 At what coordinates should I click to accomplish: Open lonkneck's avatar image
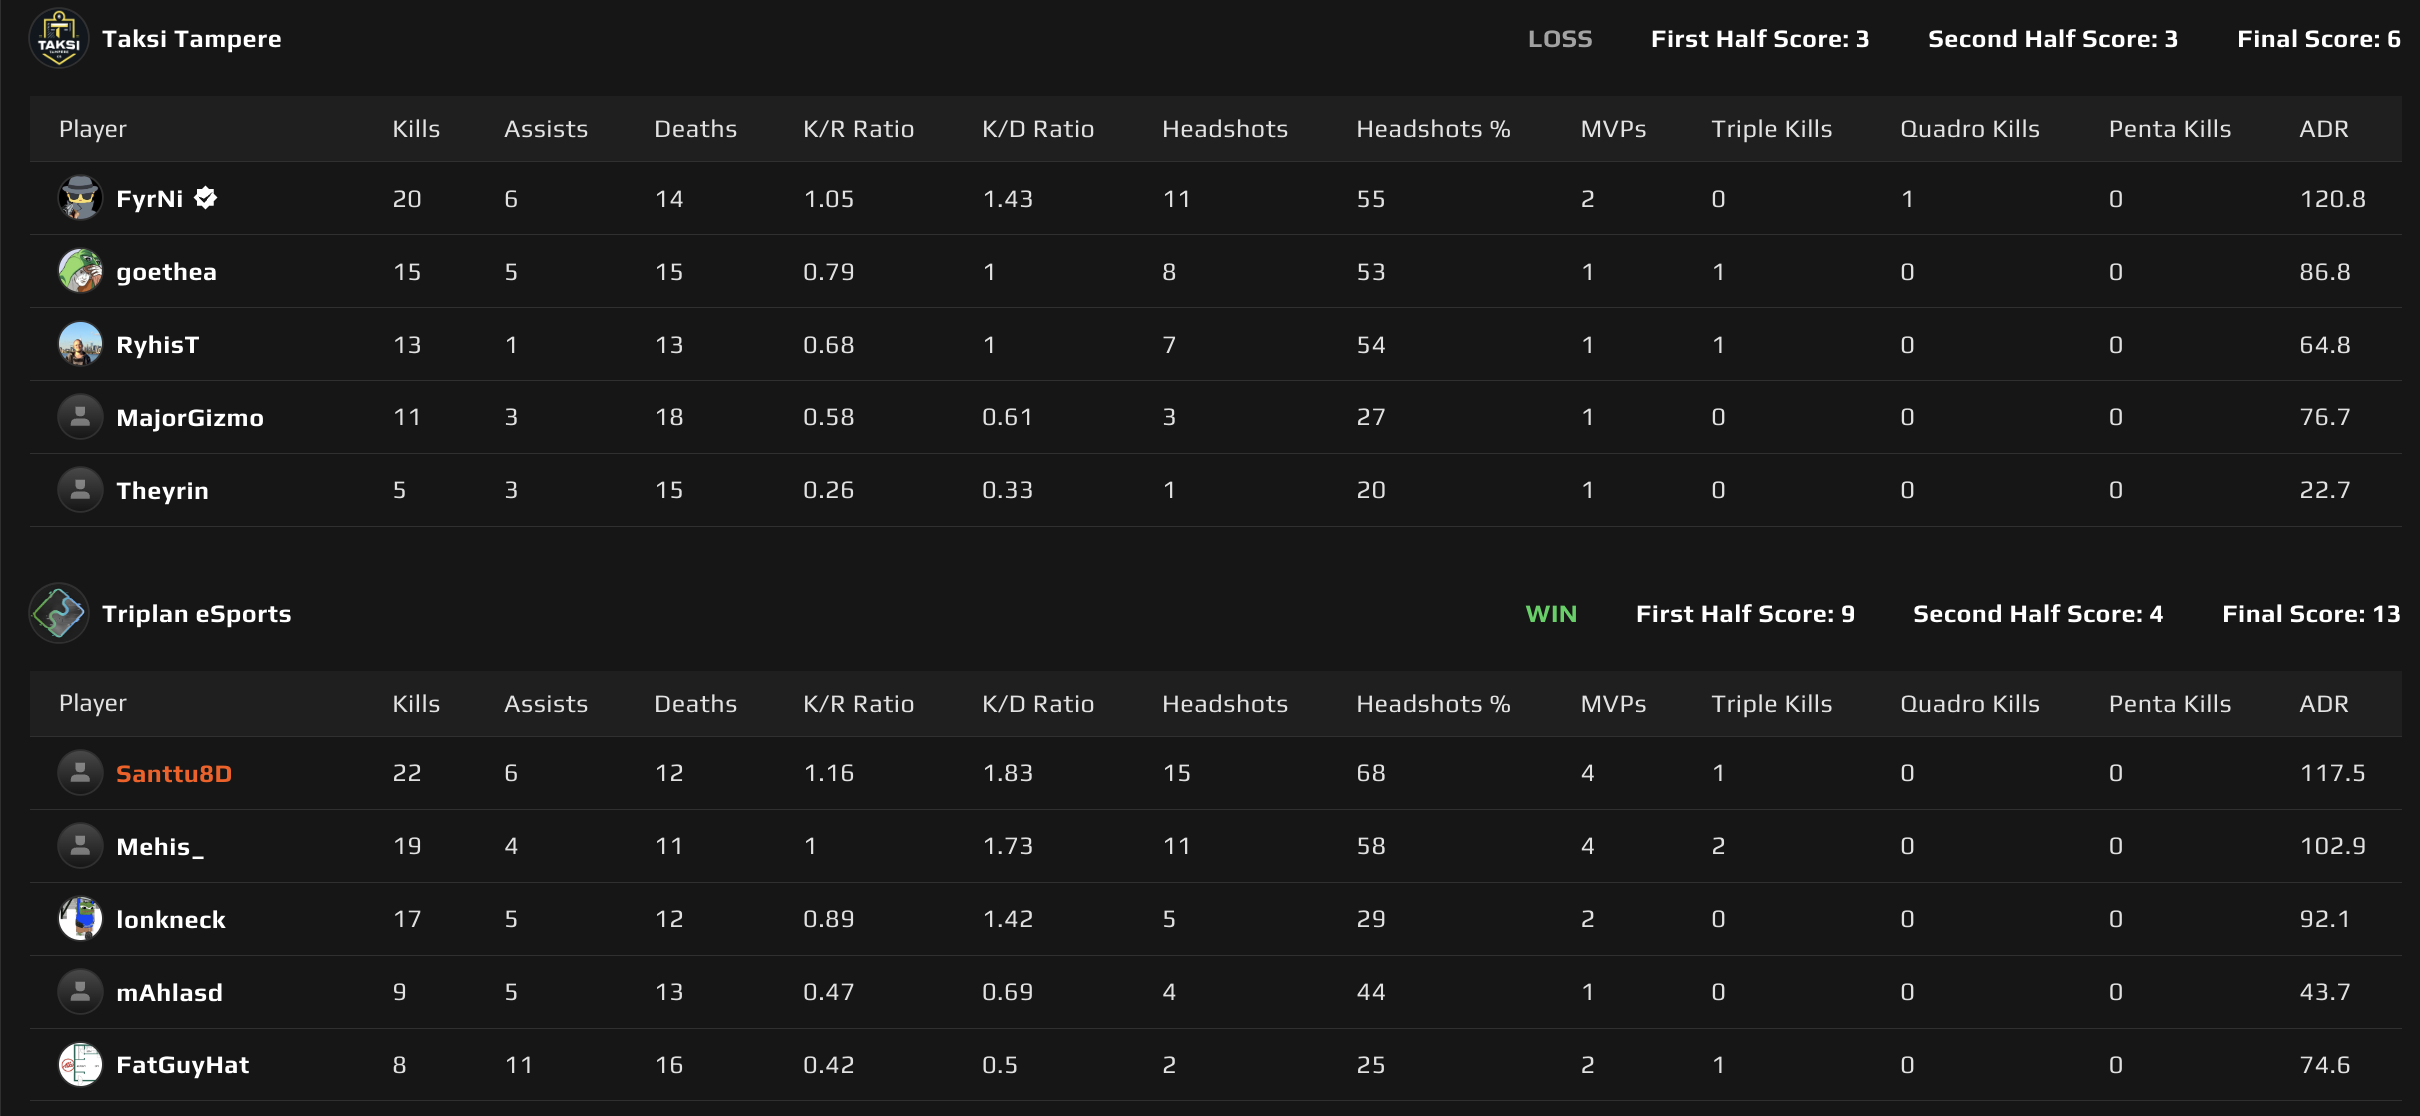pos(81,918)
